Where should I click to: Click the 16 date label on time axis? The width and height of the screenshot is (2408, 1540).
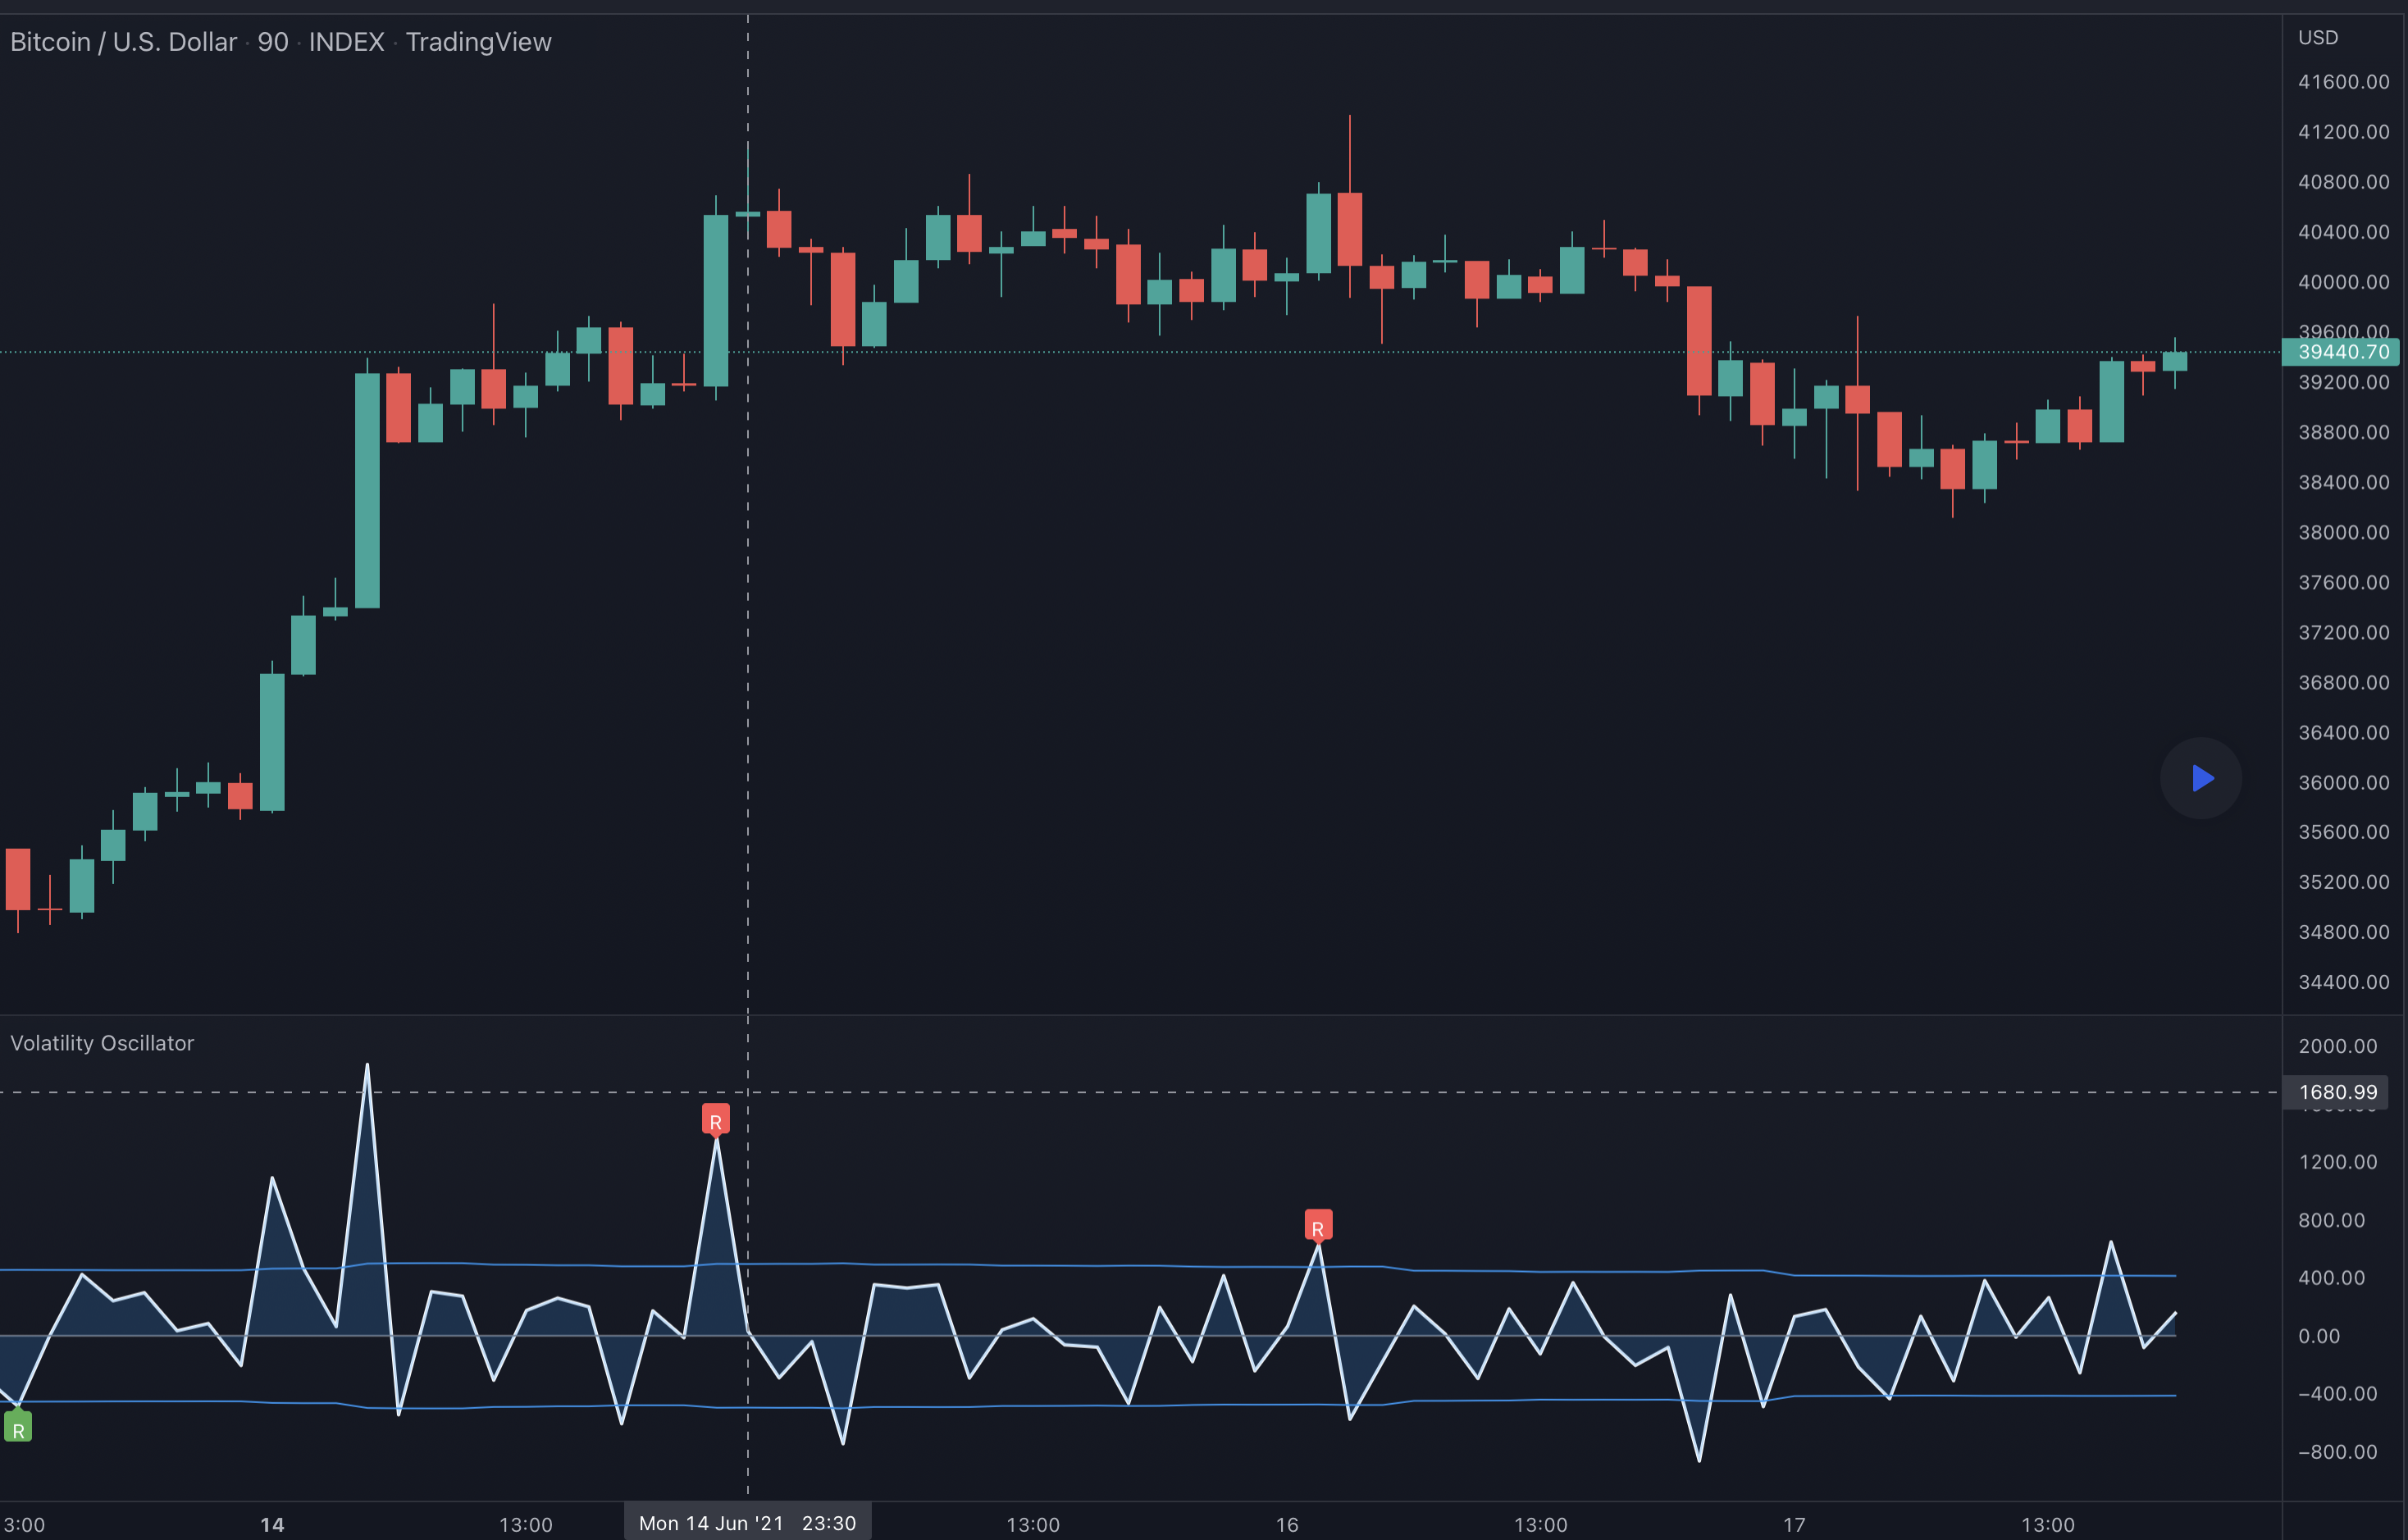click(1287, 1525)
